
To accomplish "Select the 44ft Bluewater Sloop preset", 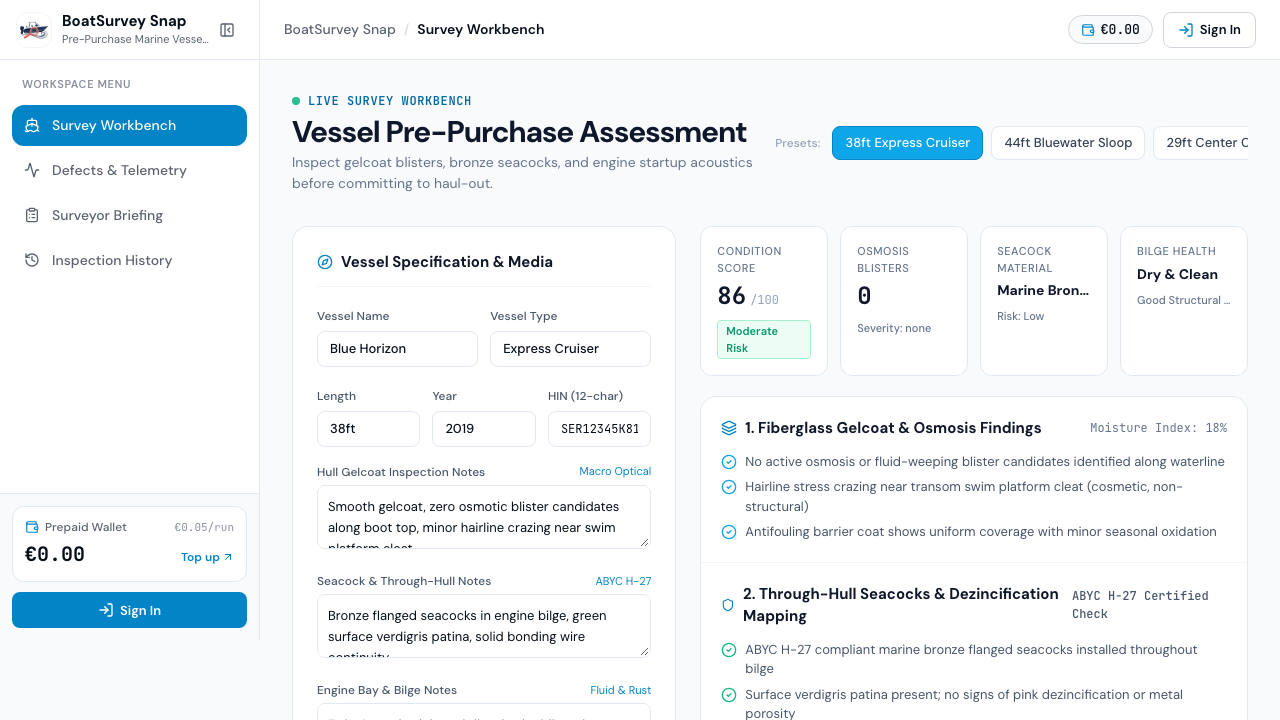I will (1068, 143).
